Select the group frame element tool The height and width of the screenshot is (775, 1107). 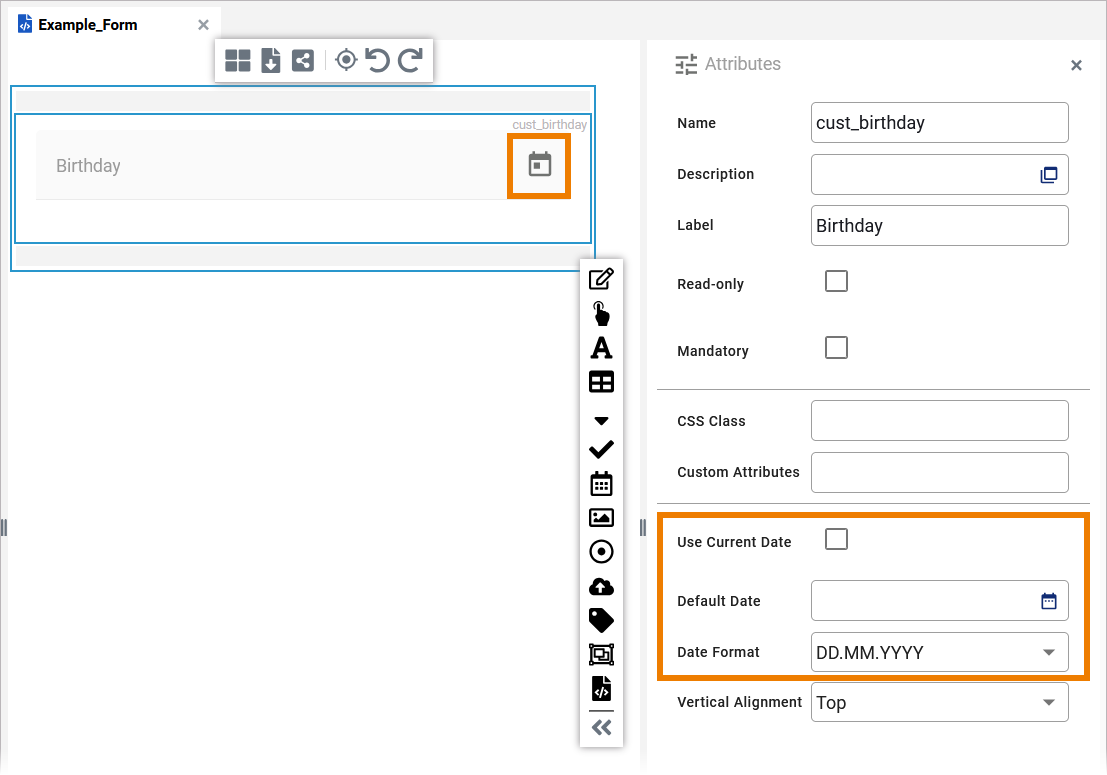click(x=602, y=655)
